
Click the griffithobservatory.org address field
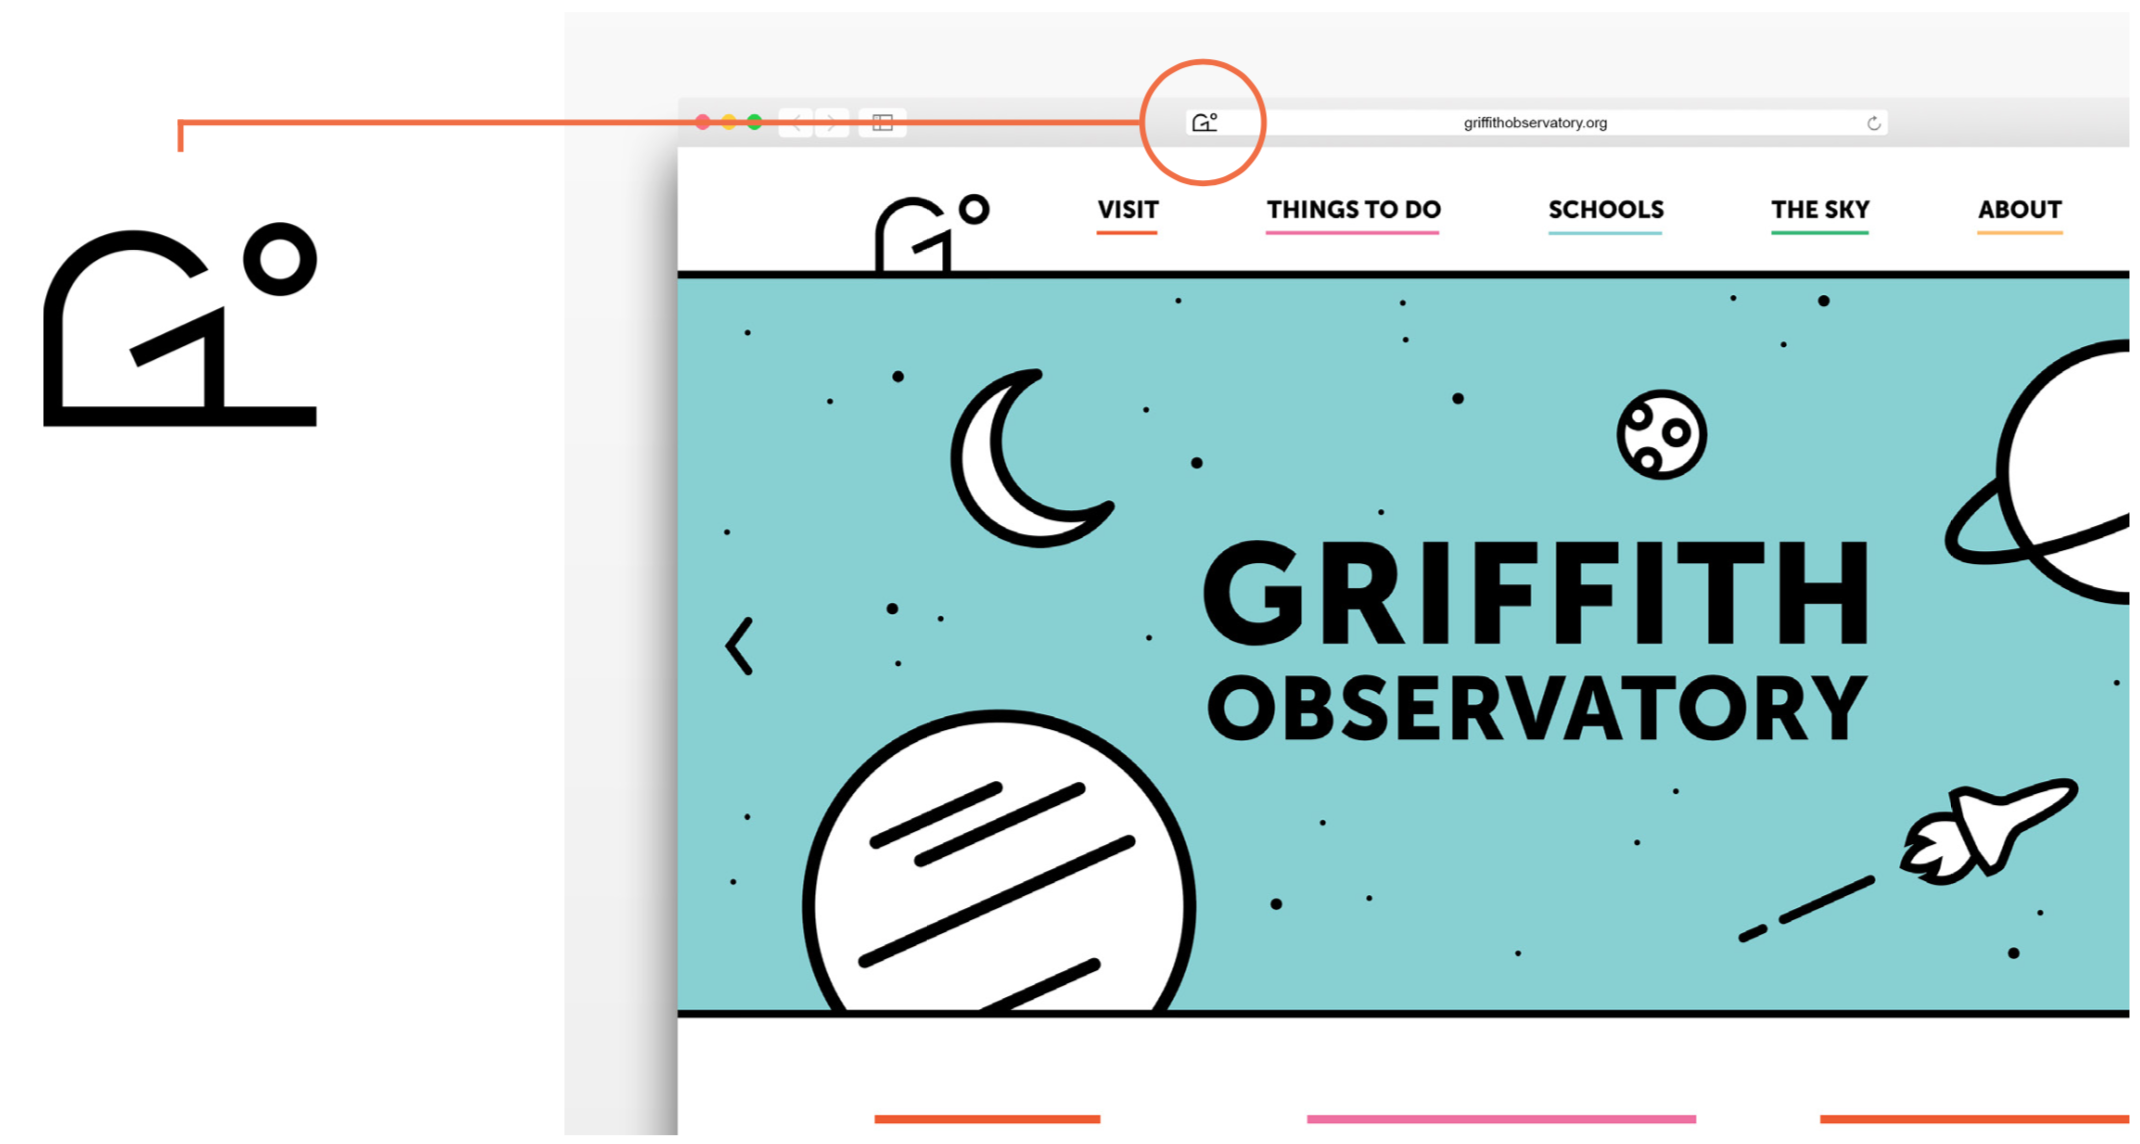pyautogui.click(x=1536, y=123)
